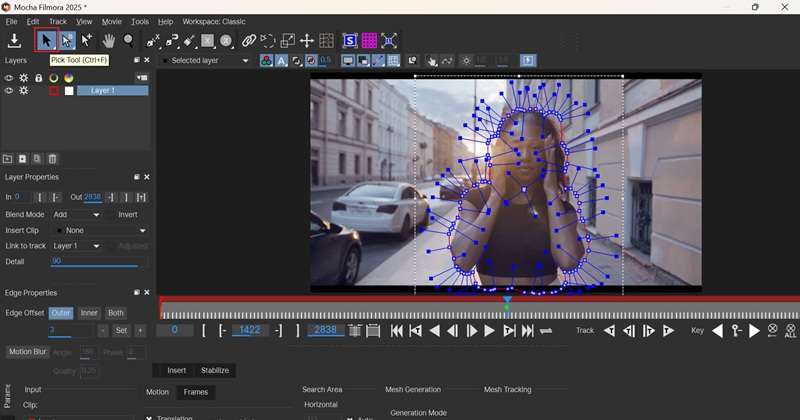Open the Selected layer dropdown
The height and width of the screenshot is (420, 800).
point(206,60)
